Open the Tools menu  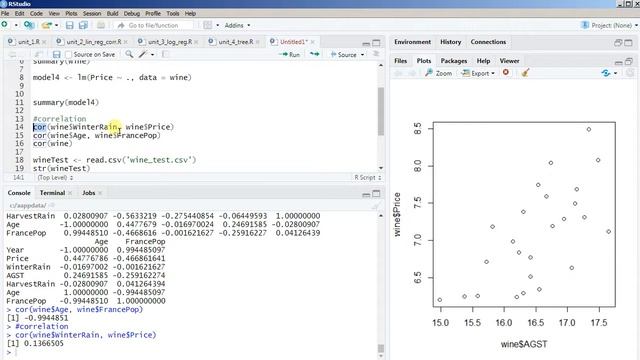173,13
